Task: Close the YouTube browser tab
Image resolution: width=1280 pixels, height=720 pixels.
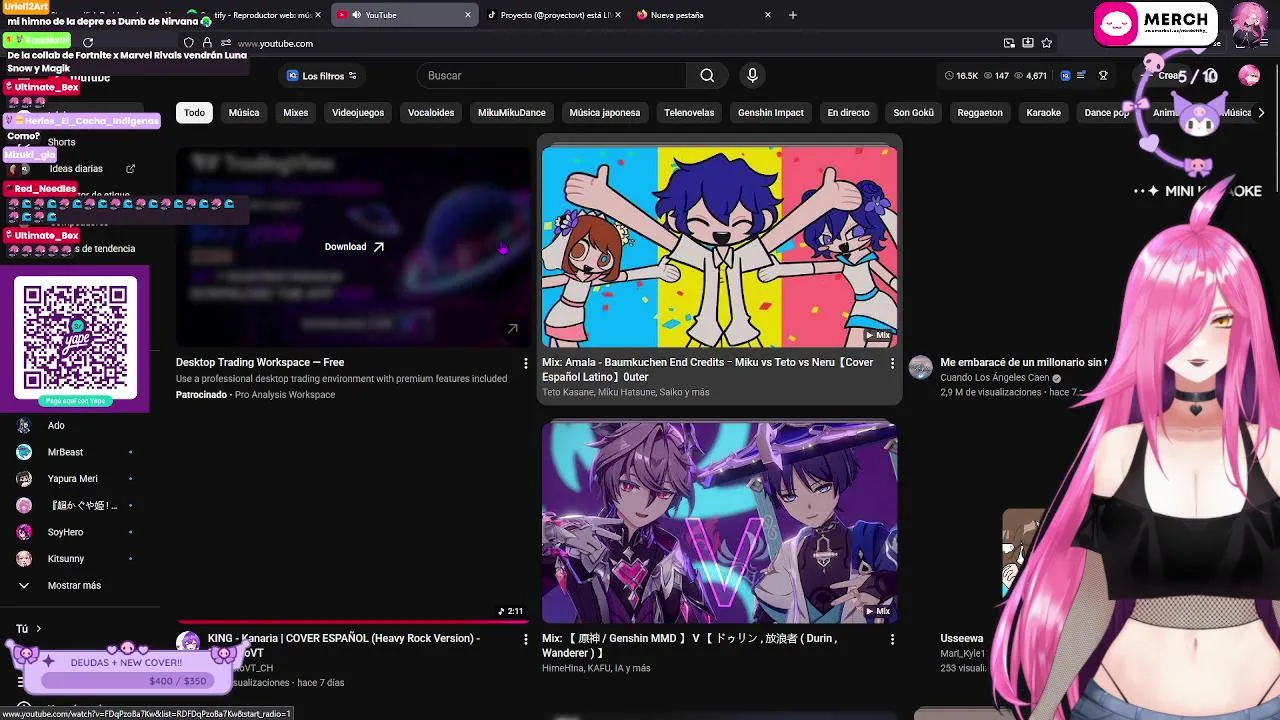Action: click(468, 15)
